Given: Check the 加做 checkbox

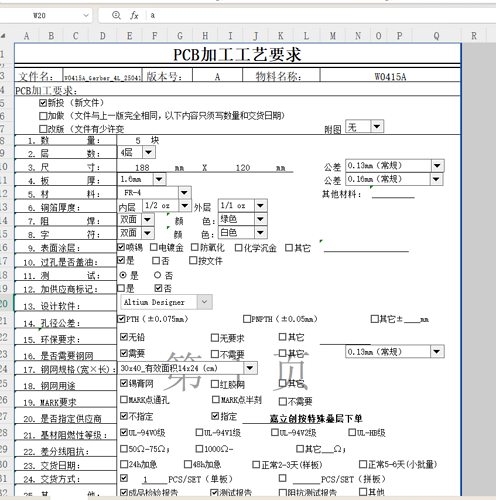Looking at the screenshot, I should click(43, 116).
